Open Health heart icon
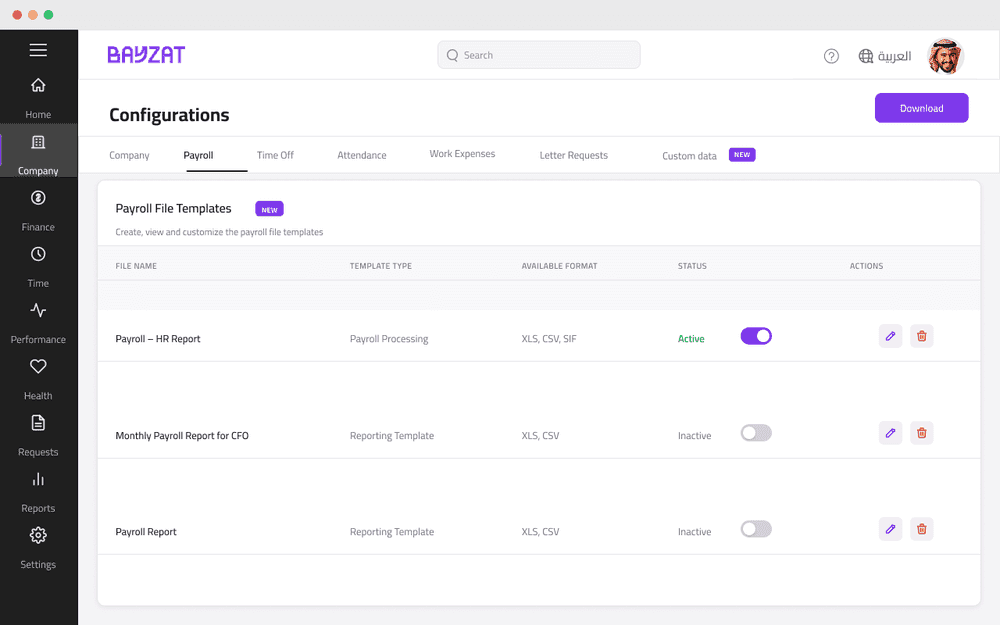The height and width of the screenshot is (625, 1000). 38,367
